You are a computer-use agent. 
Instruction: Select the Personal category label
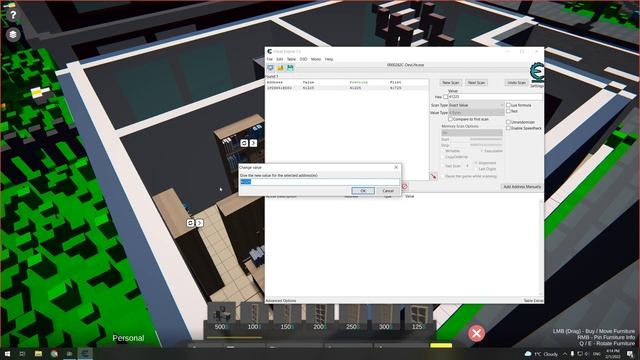pos(128,338)
